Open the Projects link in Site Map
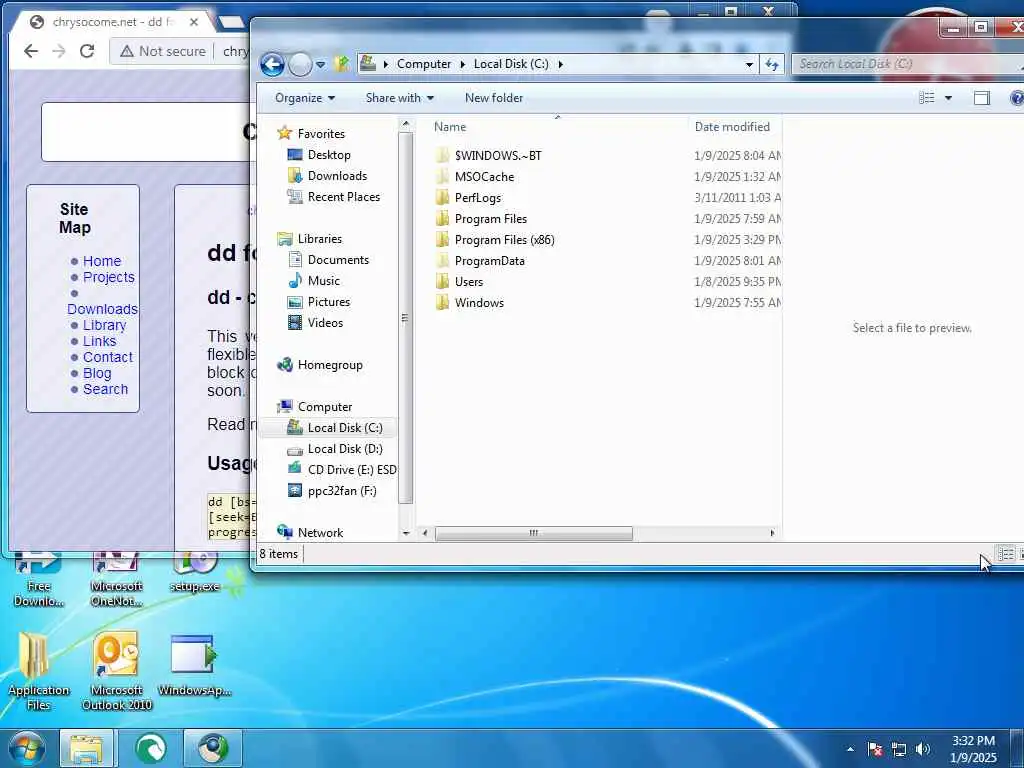1024x768 pixels. click(x=108, y=277)
